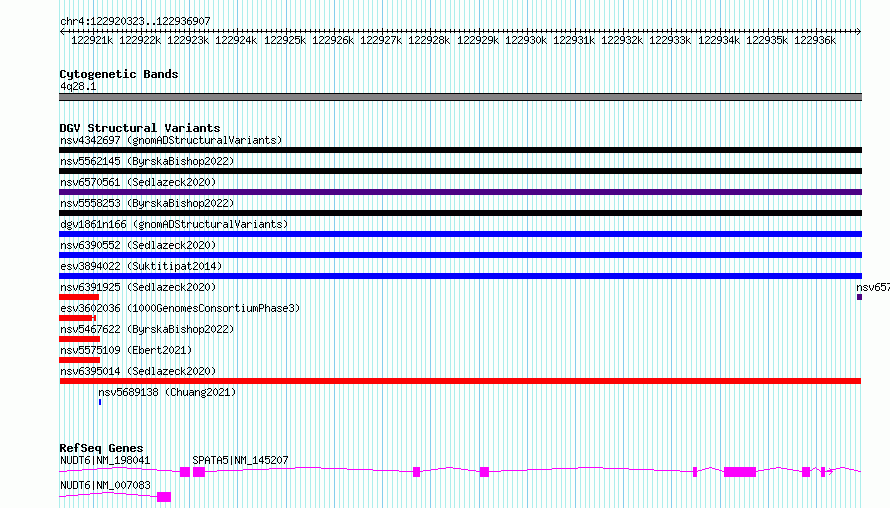The image size is (890, 508).
Task: Select the long red bar of nsv6395014
Action: [x=460, y=381]
